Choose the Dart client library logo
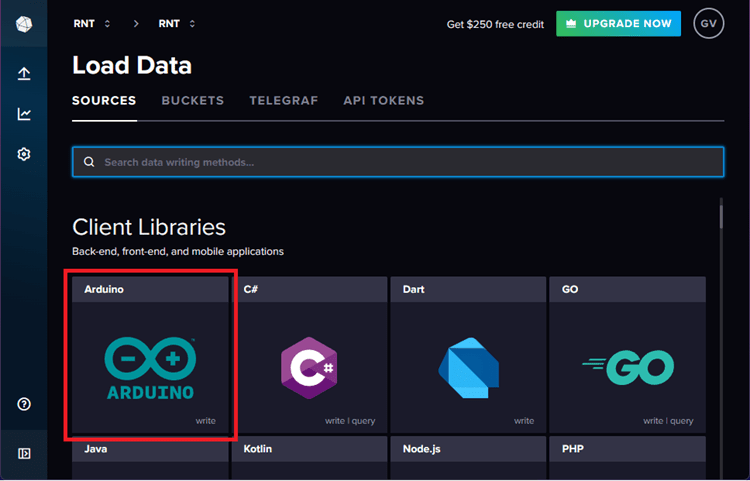Screen dimensions: 750x481 click(x=468, y=368)
